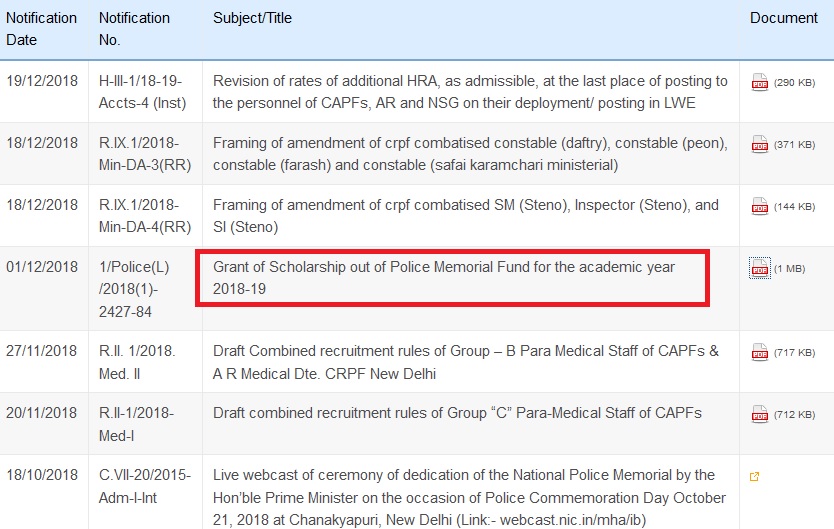
Task: Open PDF icon for HRA rates revision
Action: pyautogui.click(x=760, y=82)
